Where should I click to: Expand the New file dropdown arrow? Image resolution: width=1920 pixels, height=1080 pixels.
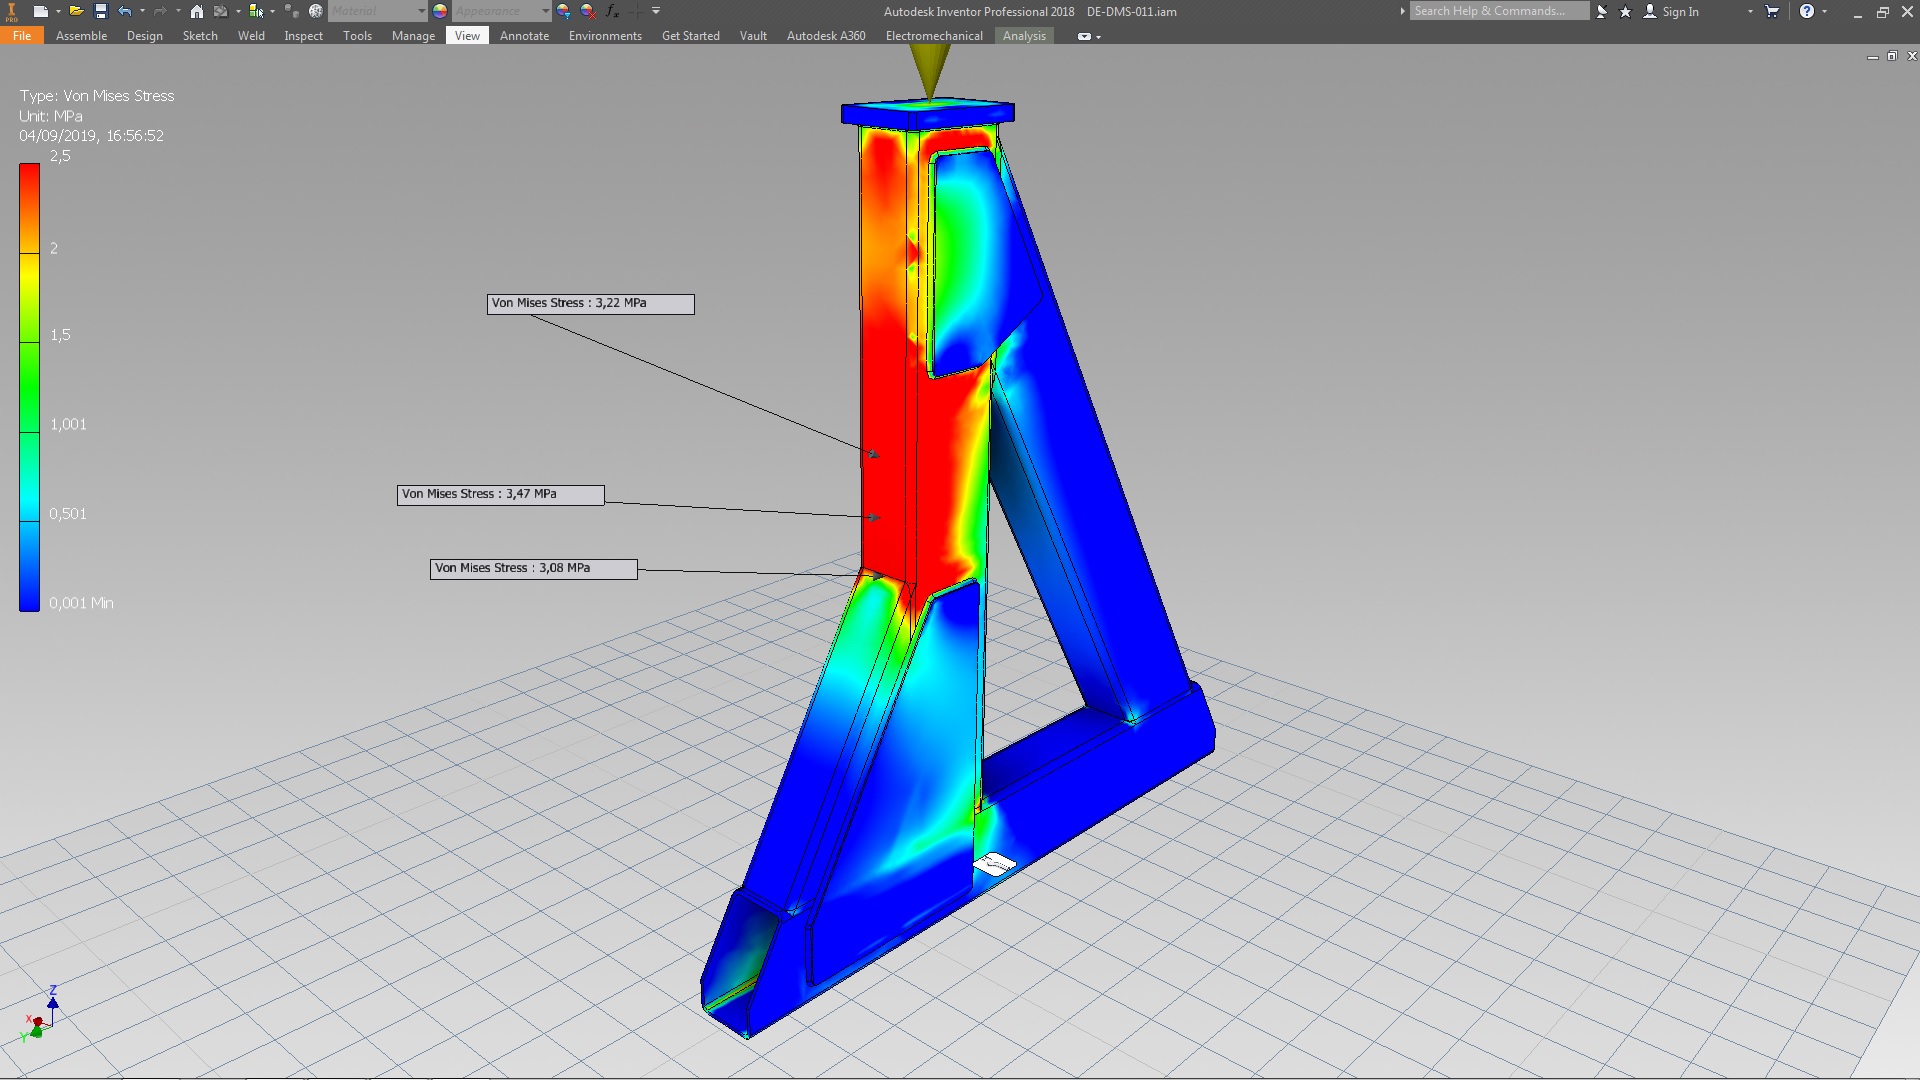coord(58,11)
